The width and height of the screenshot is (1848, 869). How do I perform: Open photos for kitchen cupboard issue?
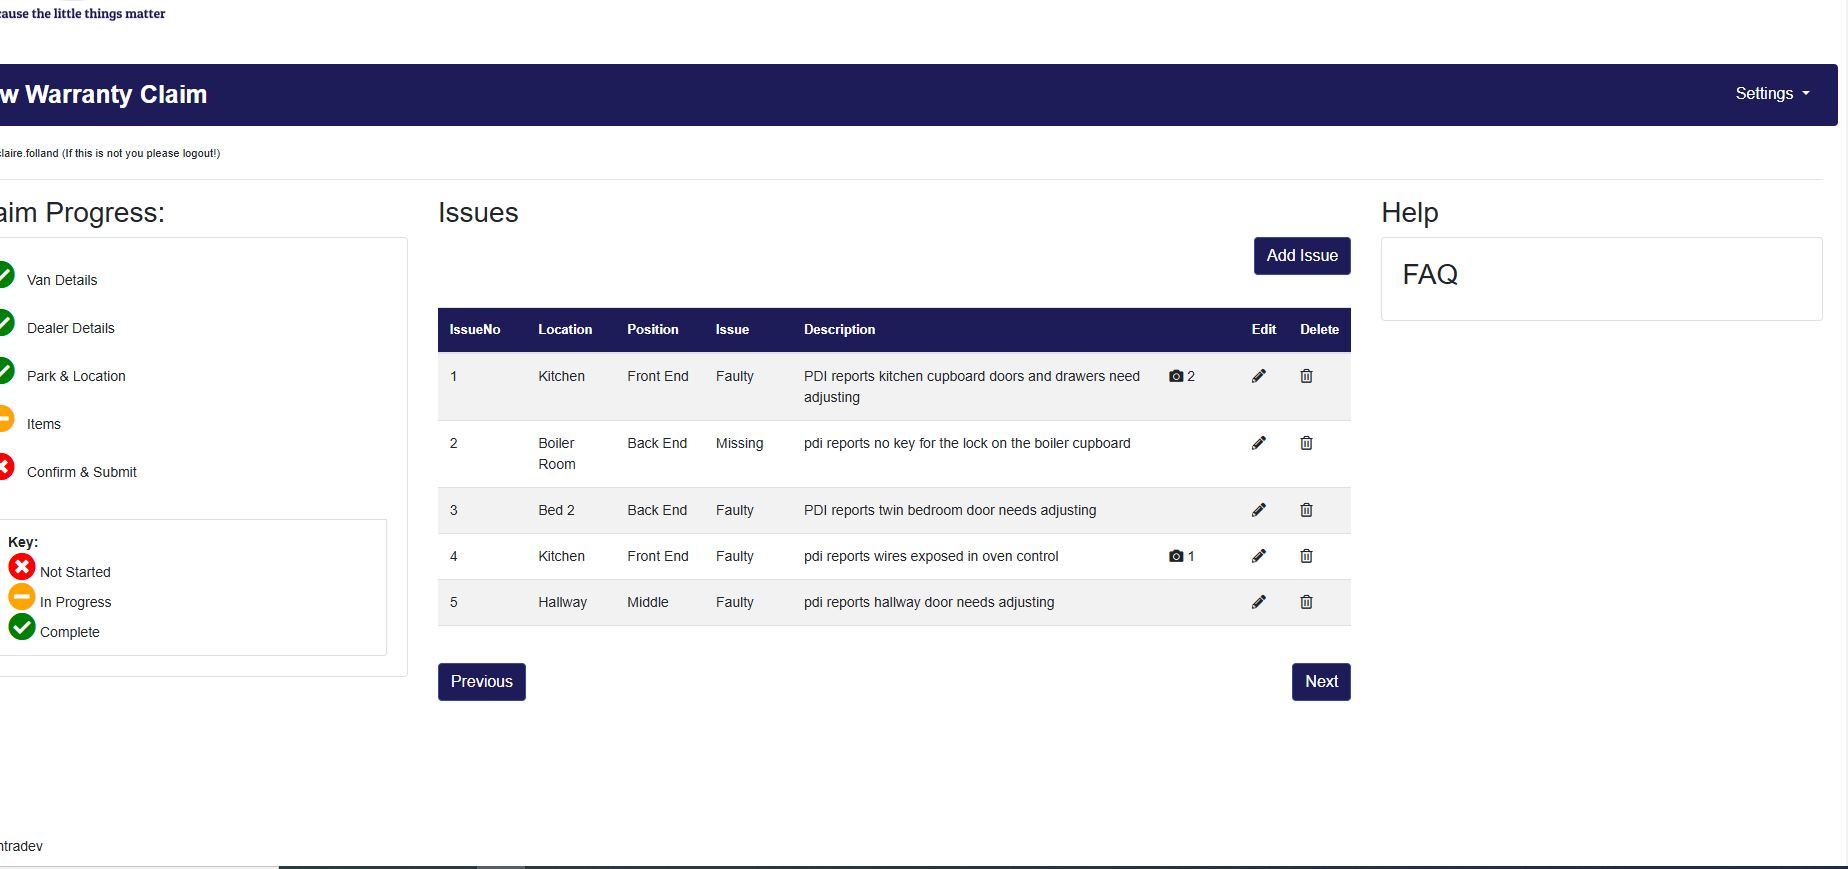click(x=1181, y=376)
